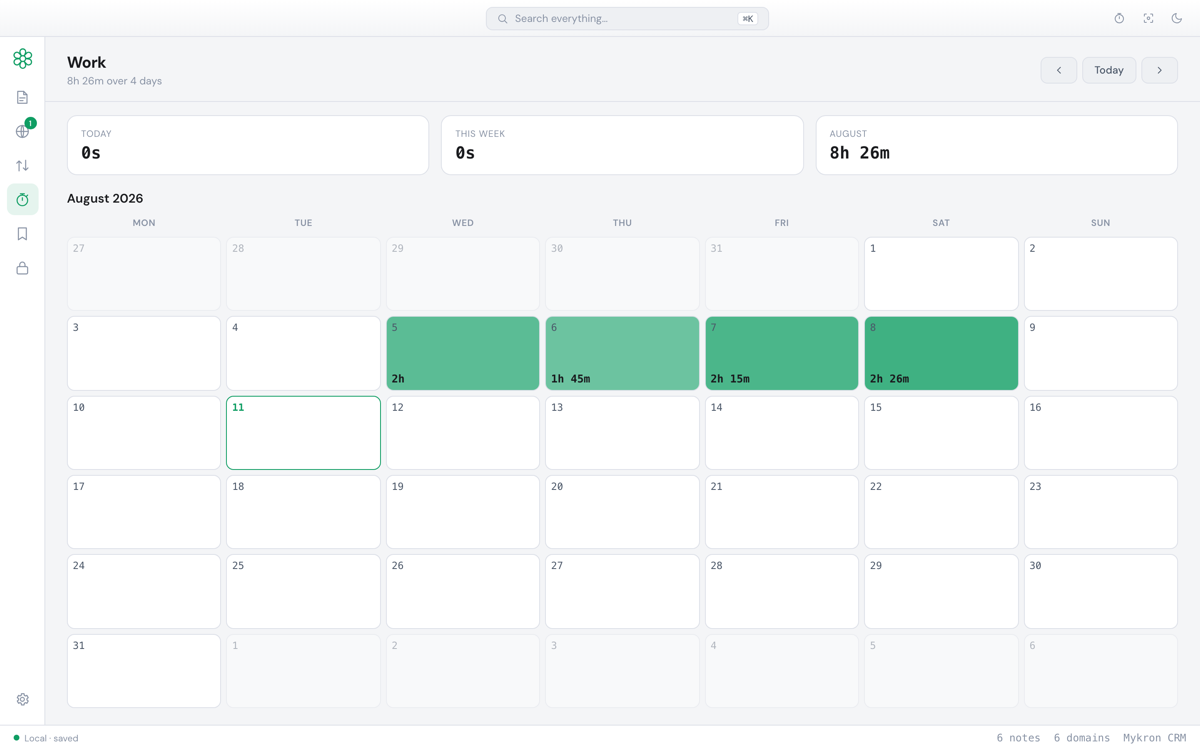
Task: Click the AUGUST 8h 26m summary card
Action: pyautogui.click(x=997, y=145)
